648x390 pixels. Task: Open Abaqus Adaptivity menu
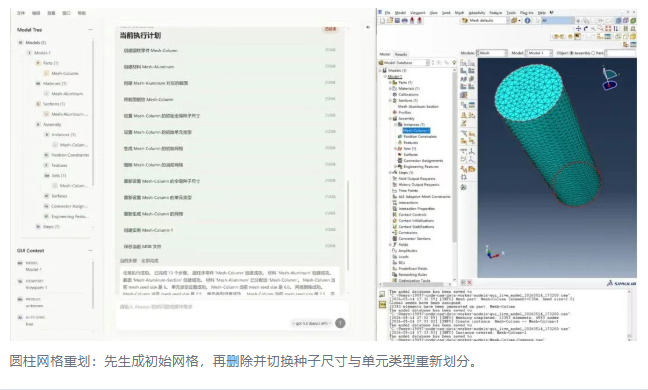click(476, 13)
